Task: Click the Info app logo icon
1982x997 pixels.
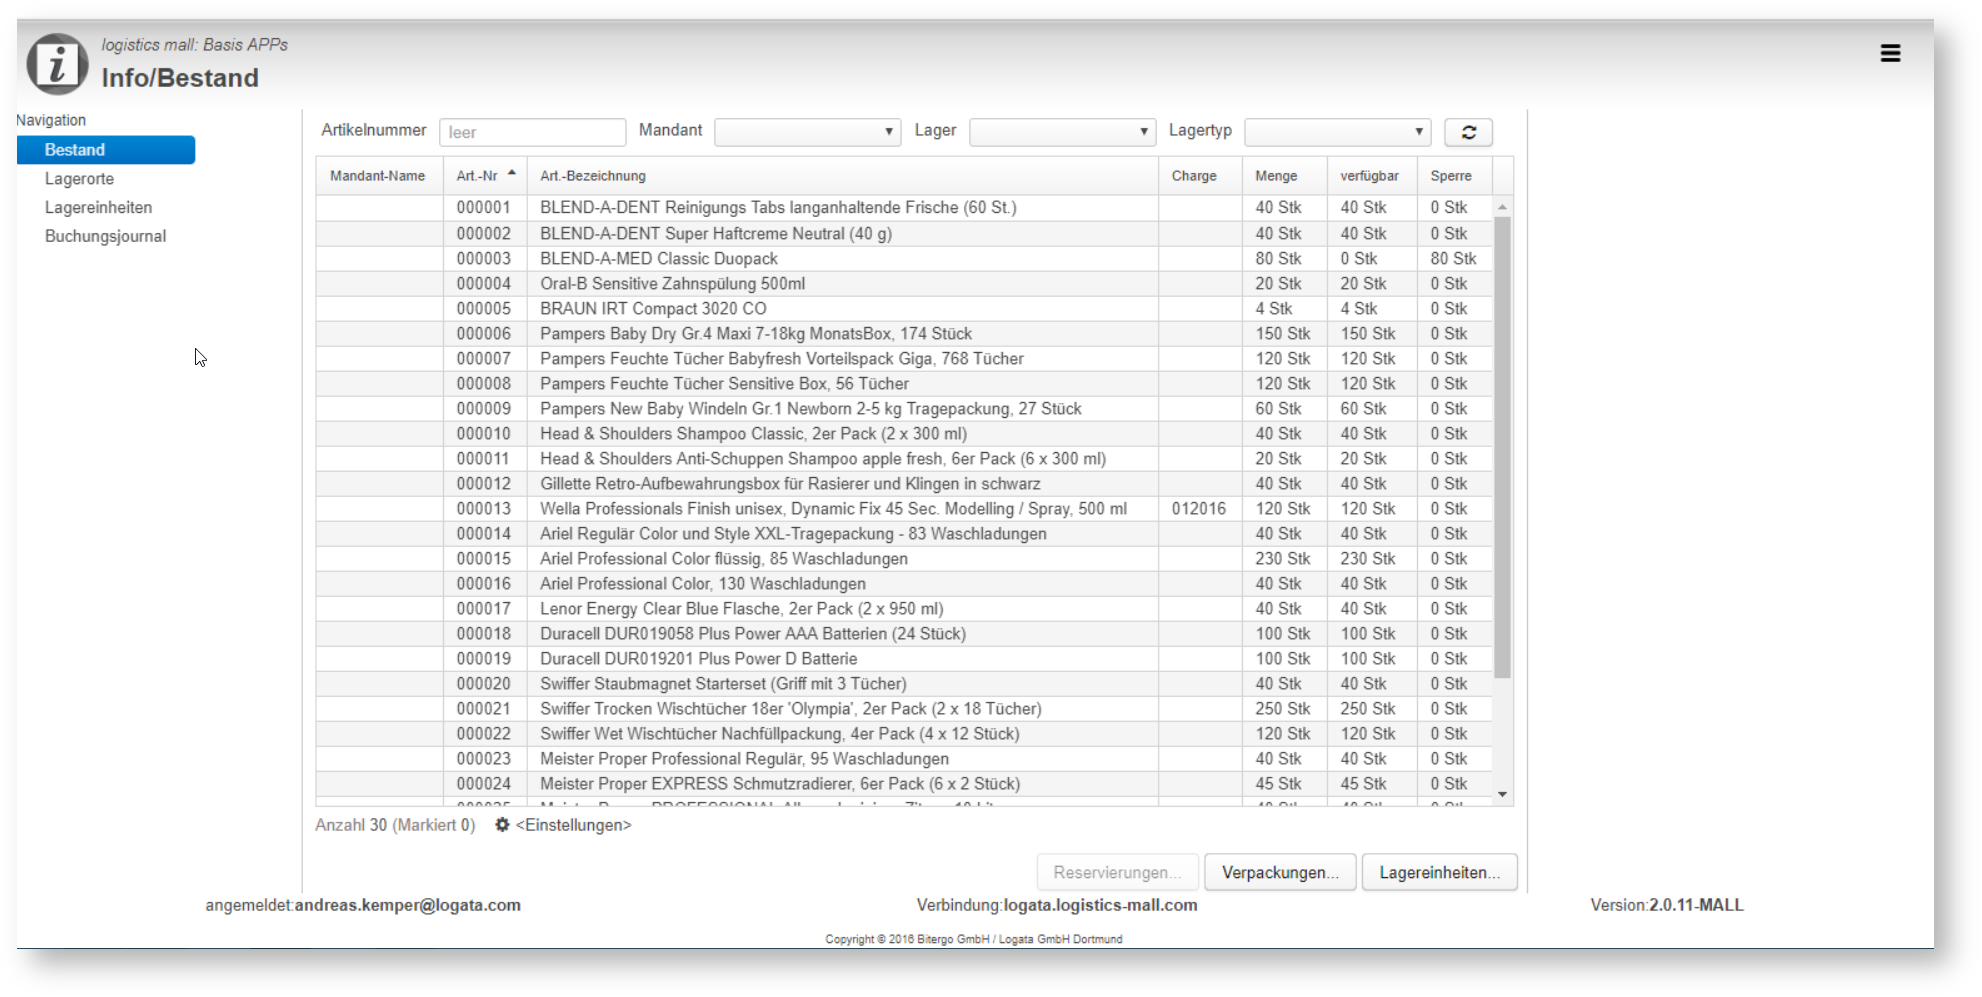Action: point(57,64)
